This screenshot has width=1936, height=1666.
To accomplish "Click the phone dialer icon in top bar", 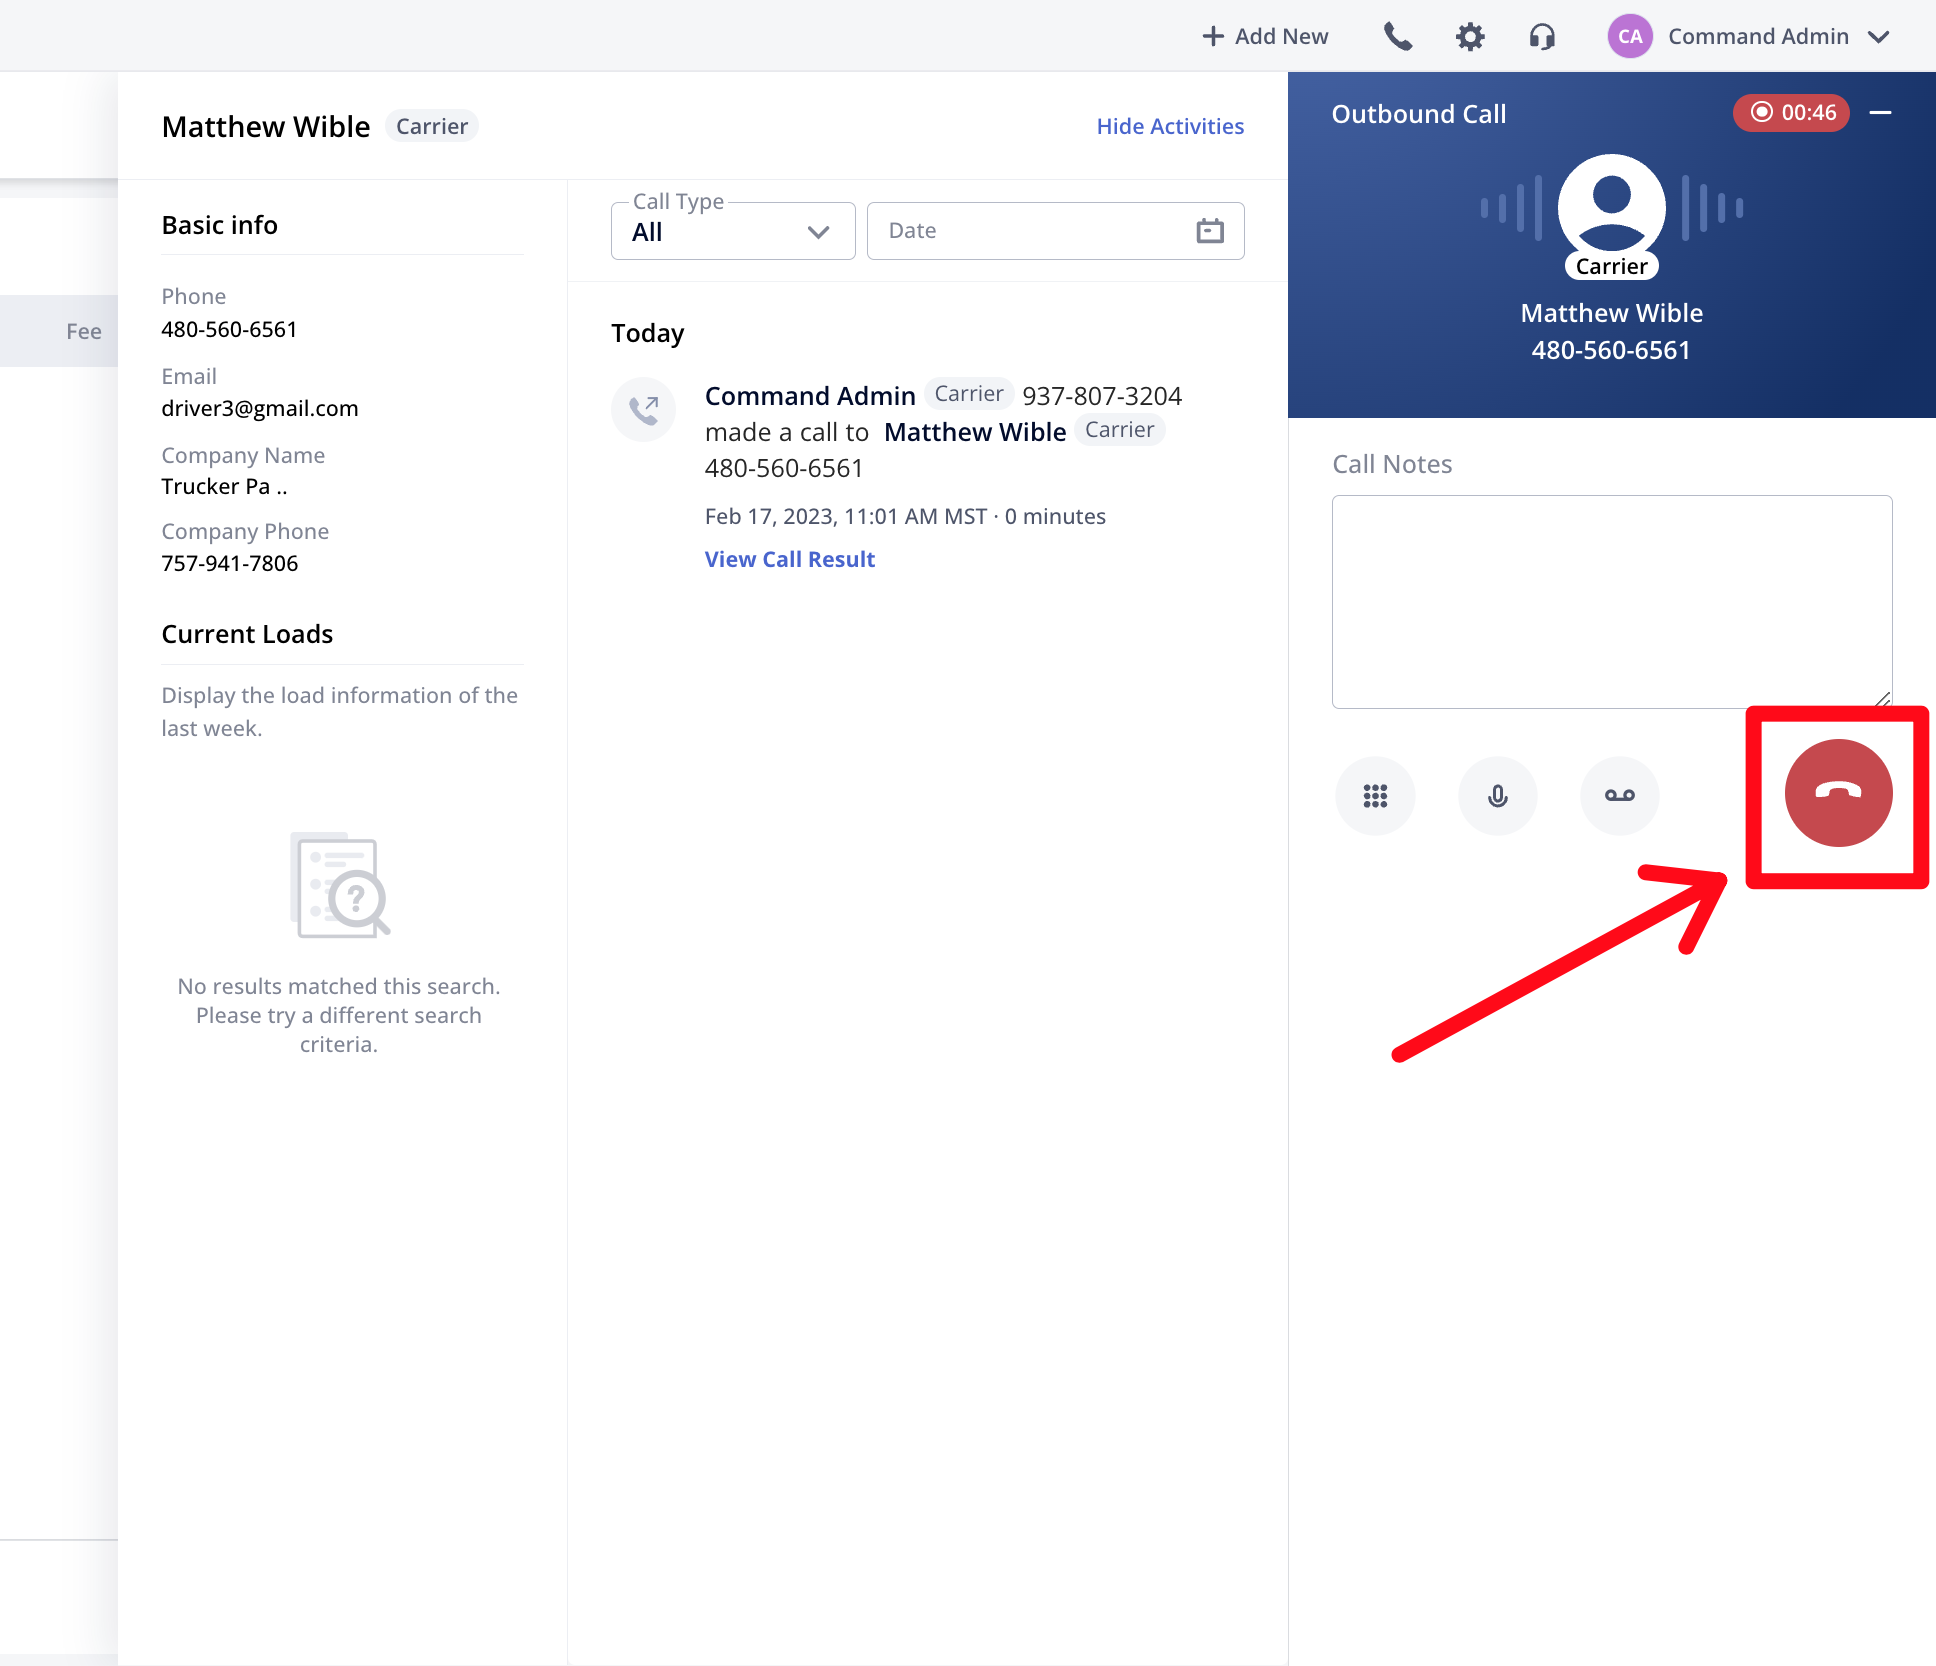I will click(1397, 37).
